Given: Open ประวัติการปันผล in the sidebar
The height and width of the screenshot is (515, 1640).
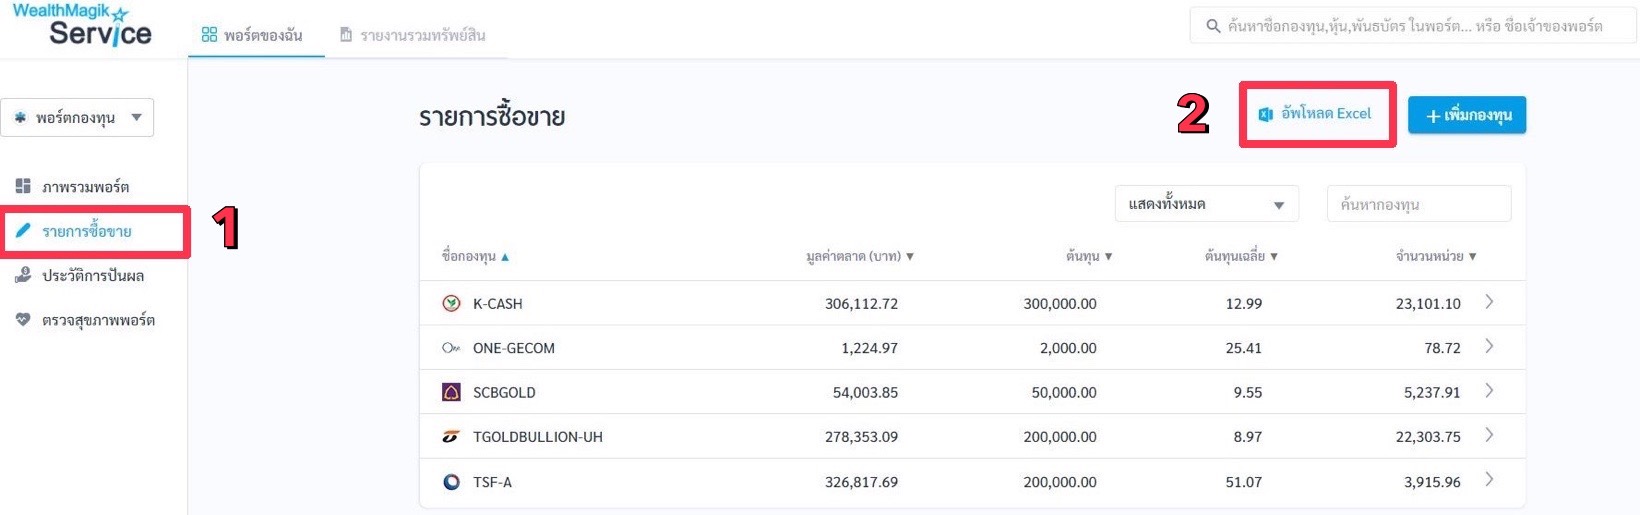Looking at the screenshot, I should click(93, 276).
